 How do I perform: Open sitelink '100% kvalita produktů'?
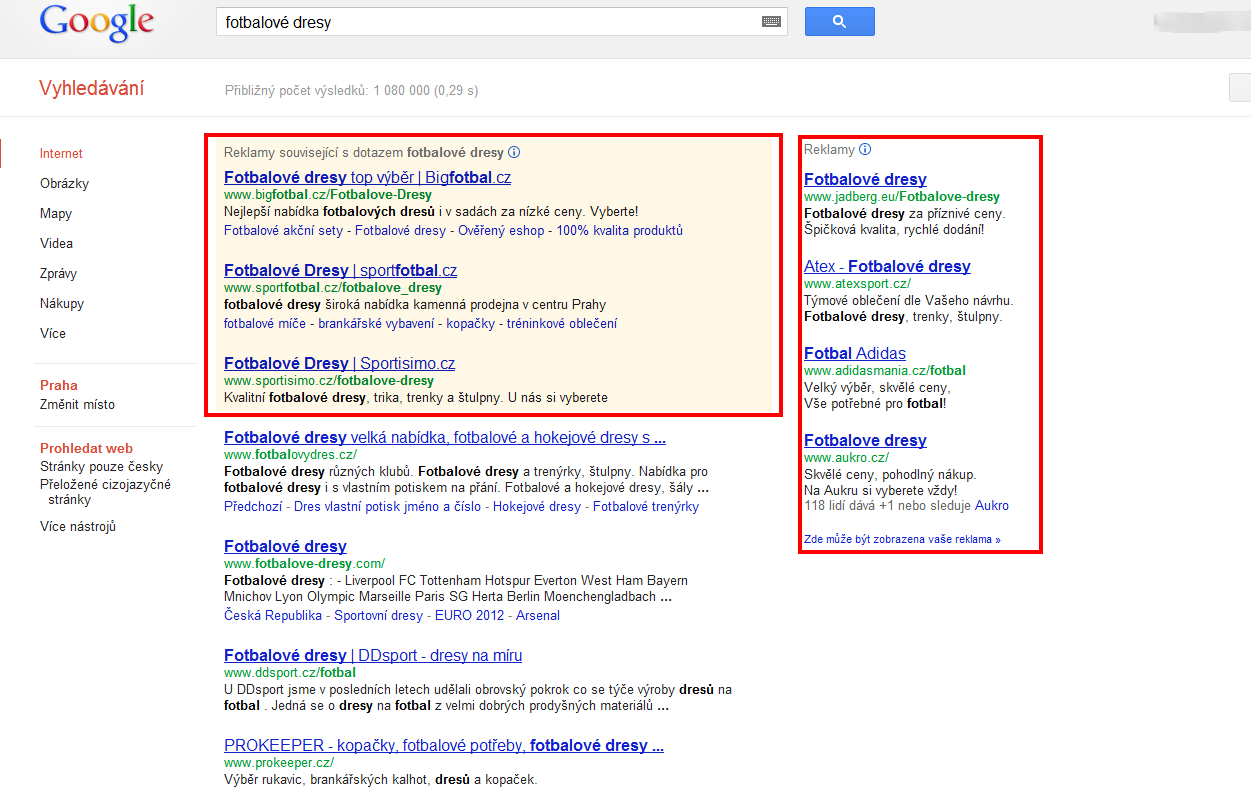pyautogui.click(x=620, y=231)
